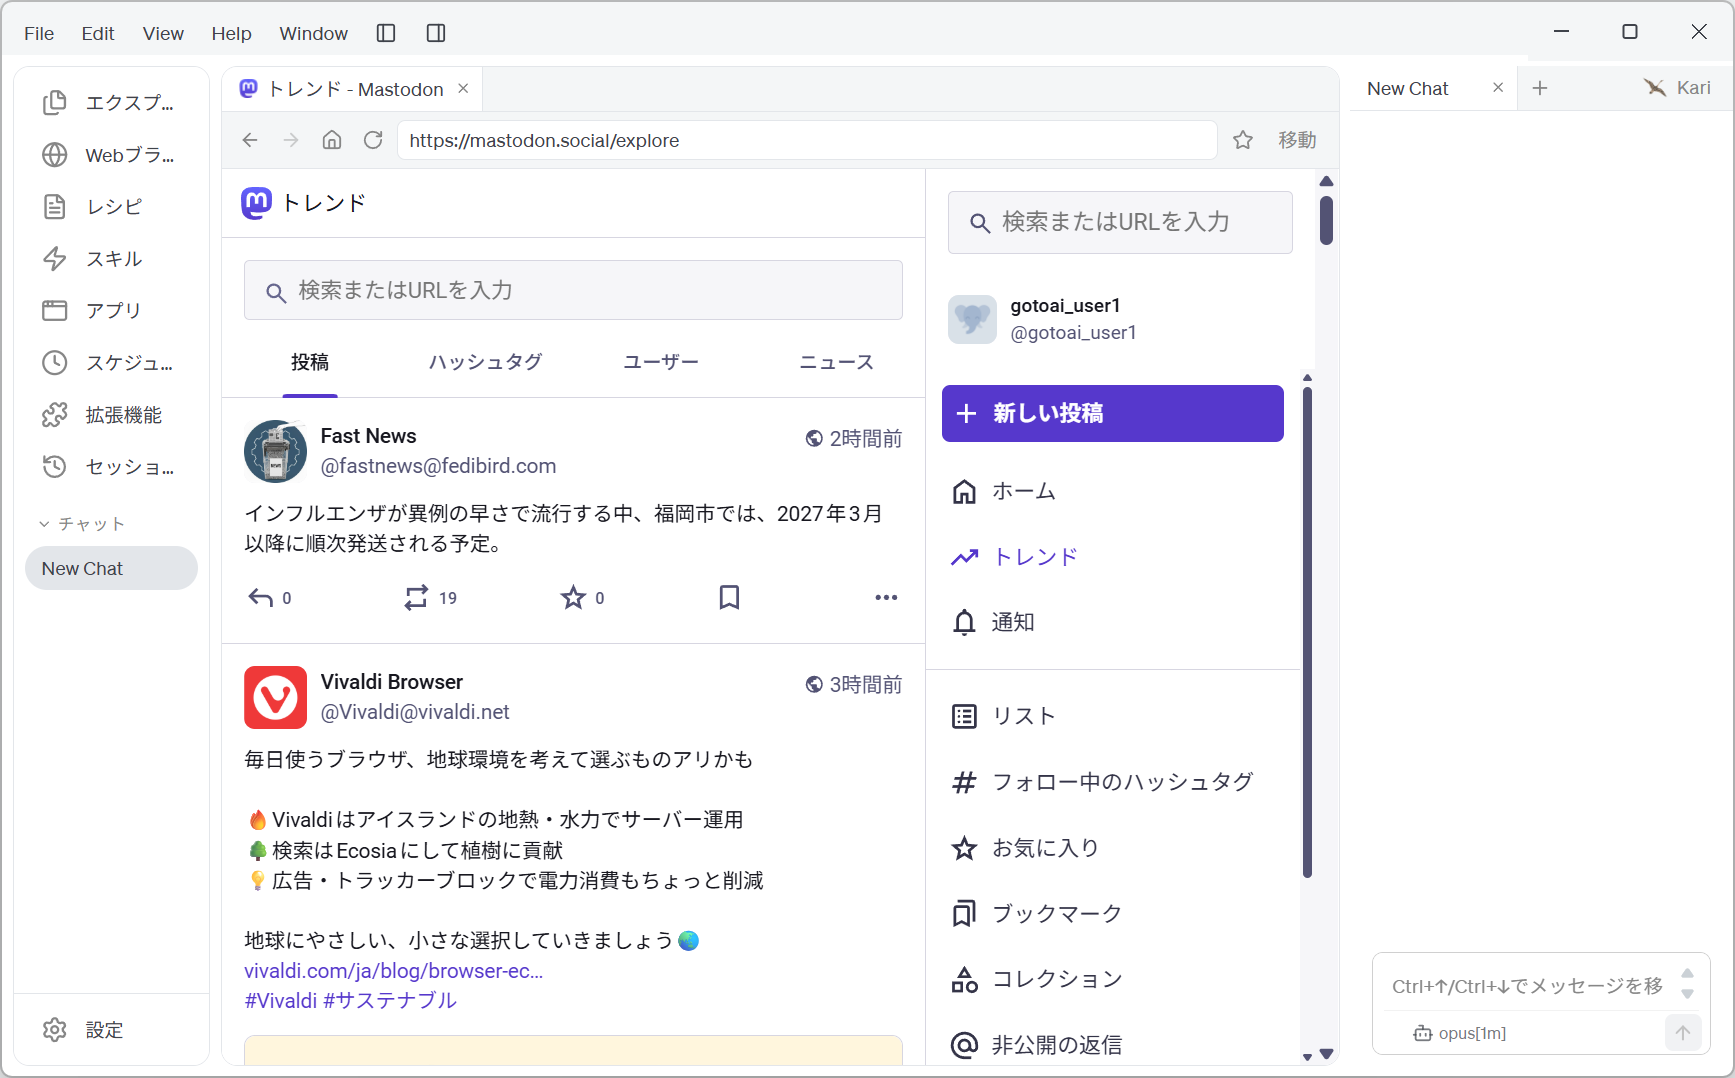Click the 移動 go button
Image resolution: width=1735 pixels, height=1078 pixels.
pyautogui.click(x=1297, y=140)
